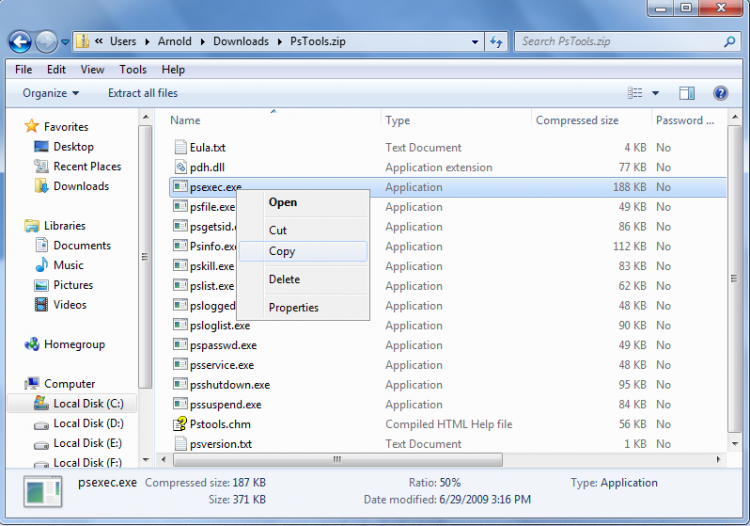This screenshot has width=750, height=526.
Task: Click the Downloads breadcrumb in address bar
Action: click(x=241, y=42)
